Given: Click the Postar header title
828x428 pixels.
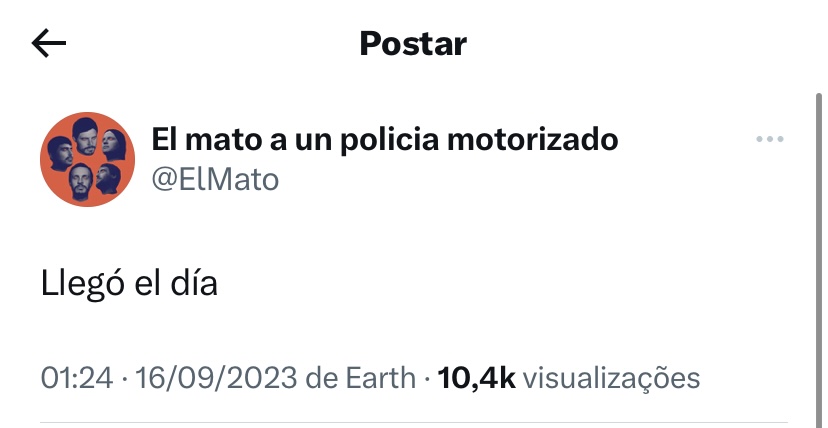Looking at the screenshot, I should pyautogui.click(x=413, y=43).
